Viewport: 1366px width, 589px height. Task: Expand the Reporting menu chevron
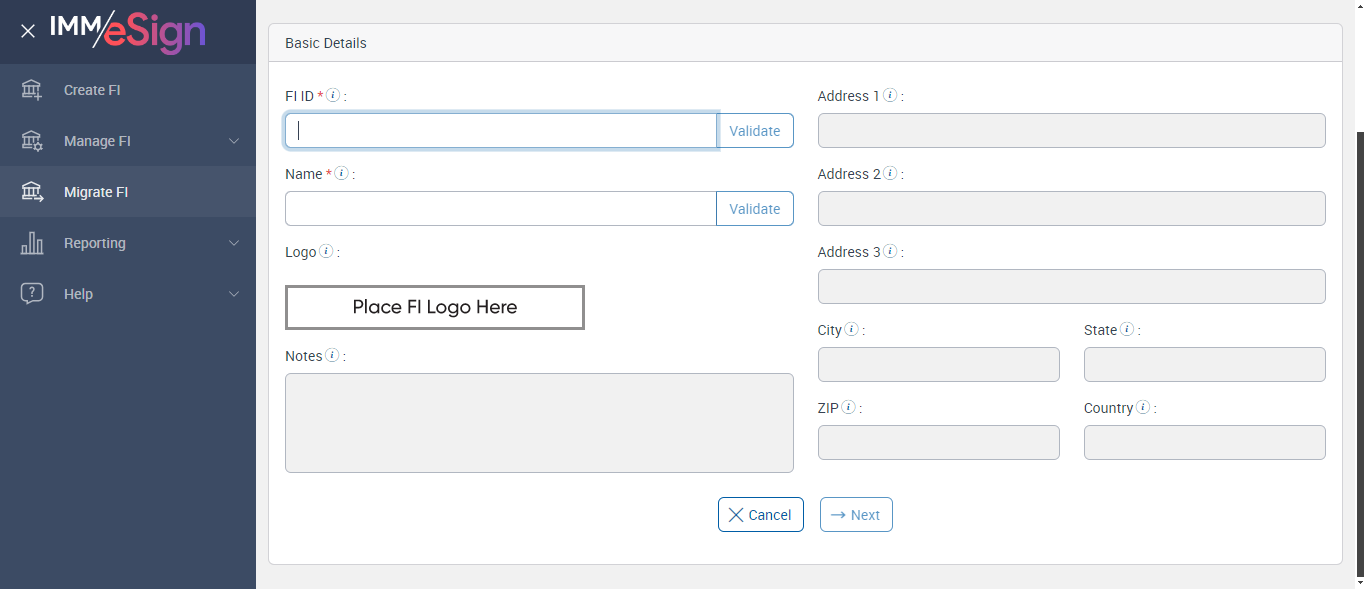(x=234, y=243)
